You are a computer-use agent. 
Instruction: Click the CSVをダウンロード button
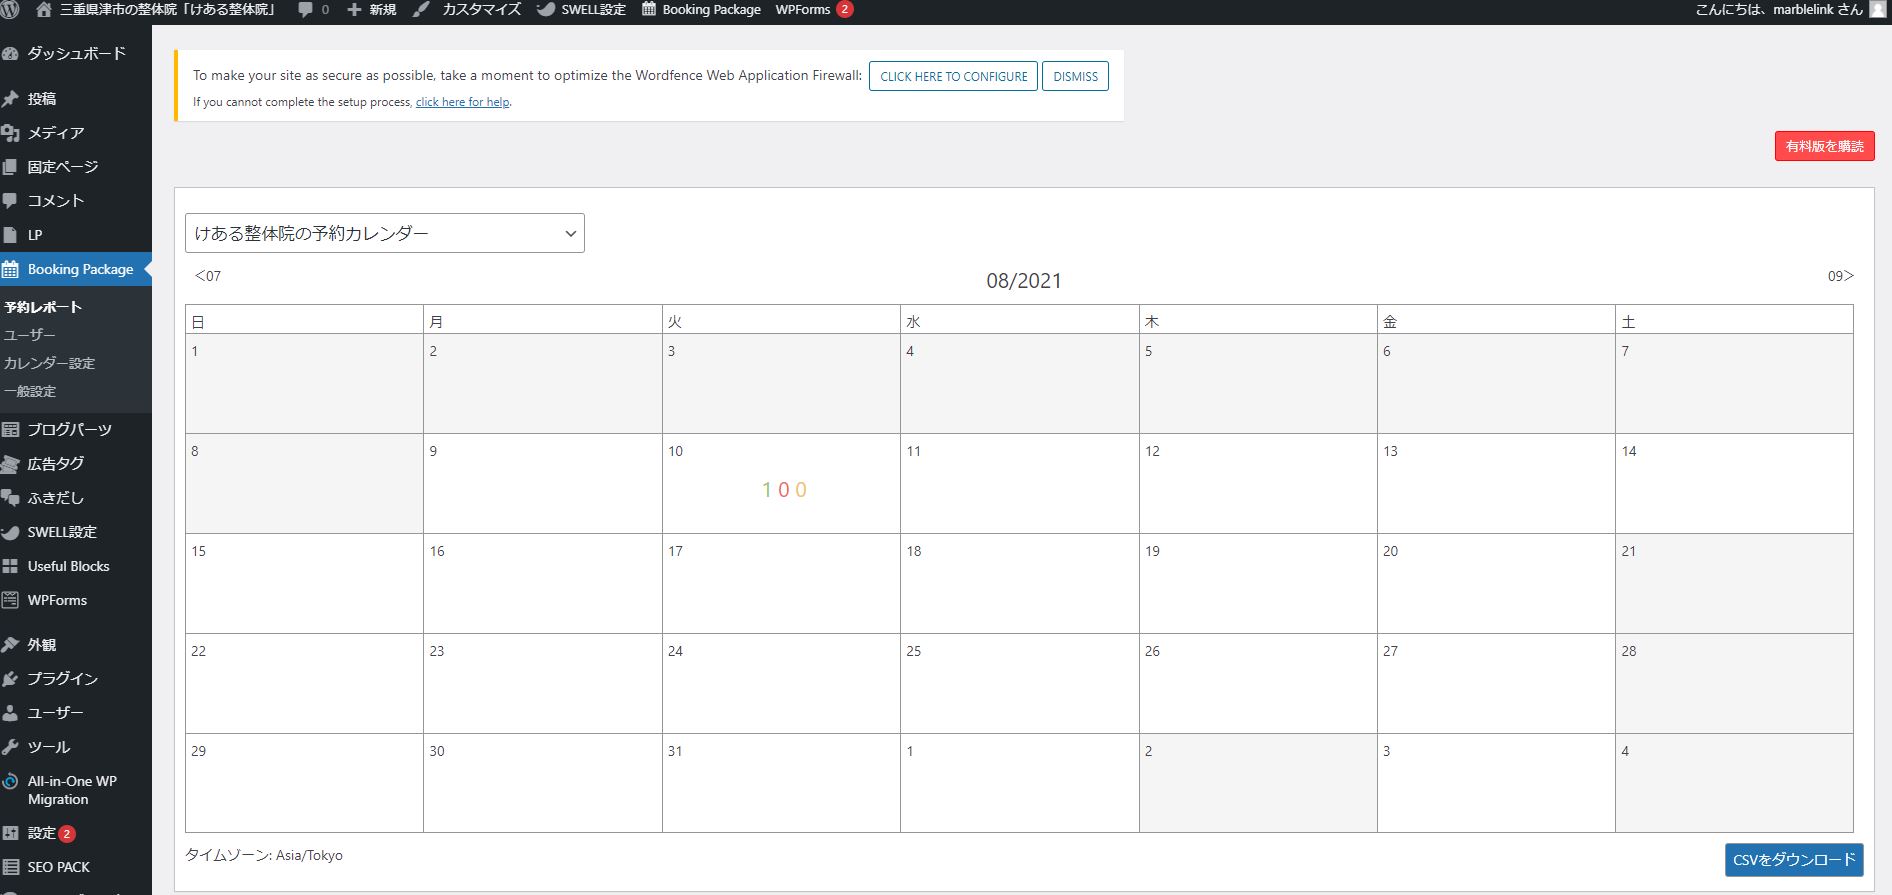(x=1793, y=860)
